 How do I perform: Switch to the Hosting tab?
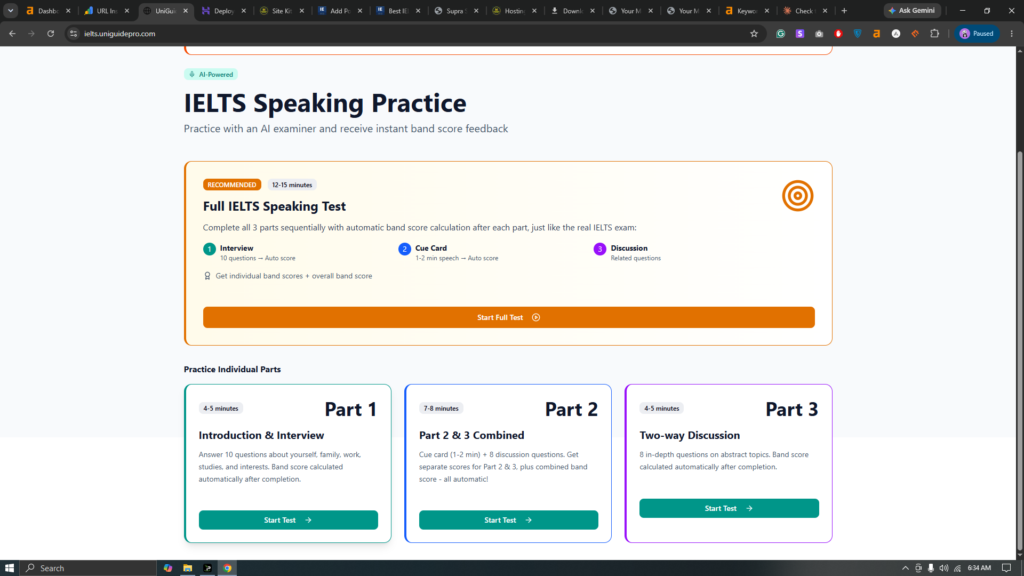point(514,10)
